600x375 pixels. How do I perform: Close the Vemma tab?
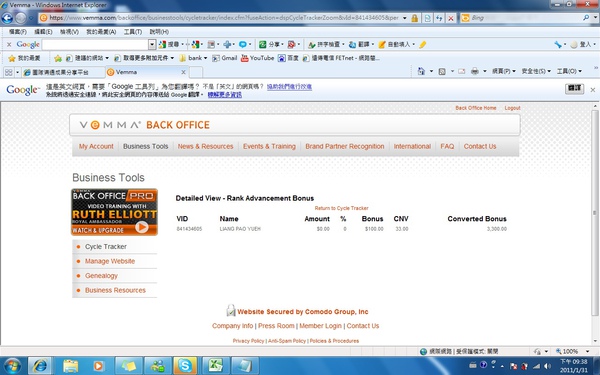pyautogui.click(x=183, y=72)
